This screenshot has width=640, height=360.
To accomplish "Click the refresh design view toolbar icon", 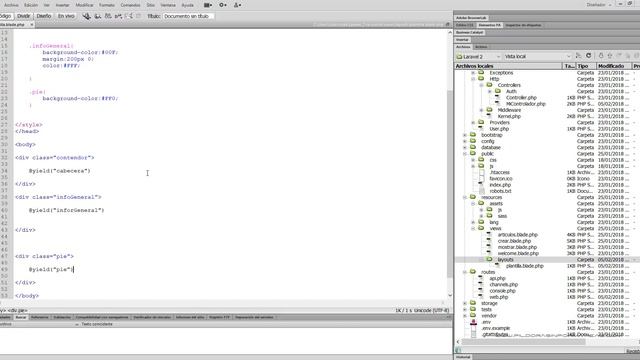I will click(x=138, y=16).
